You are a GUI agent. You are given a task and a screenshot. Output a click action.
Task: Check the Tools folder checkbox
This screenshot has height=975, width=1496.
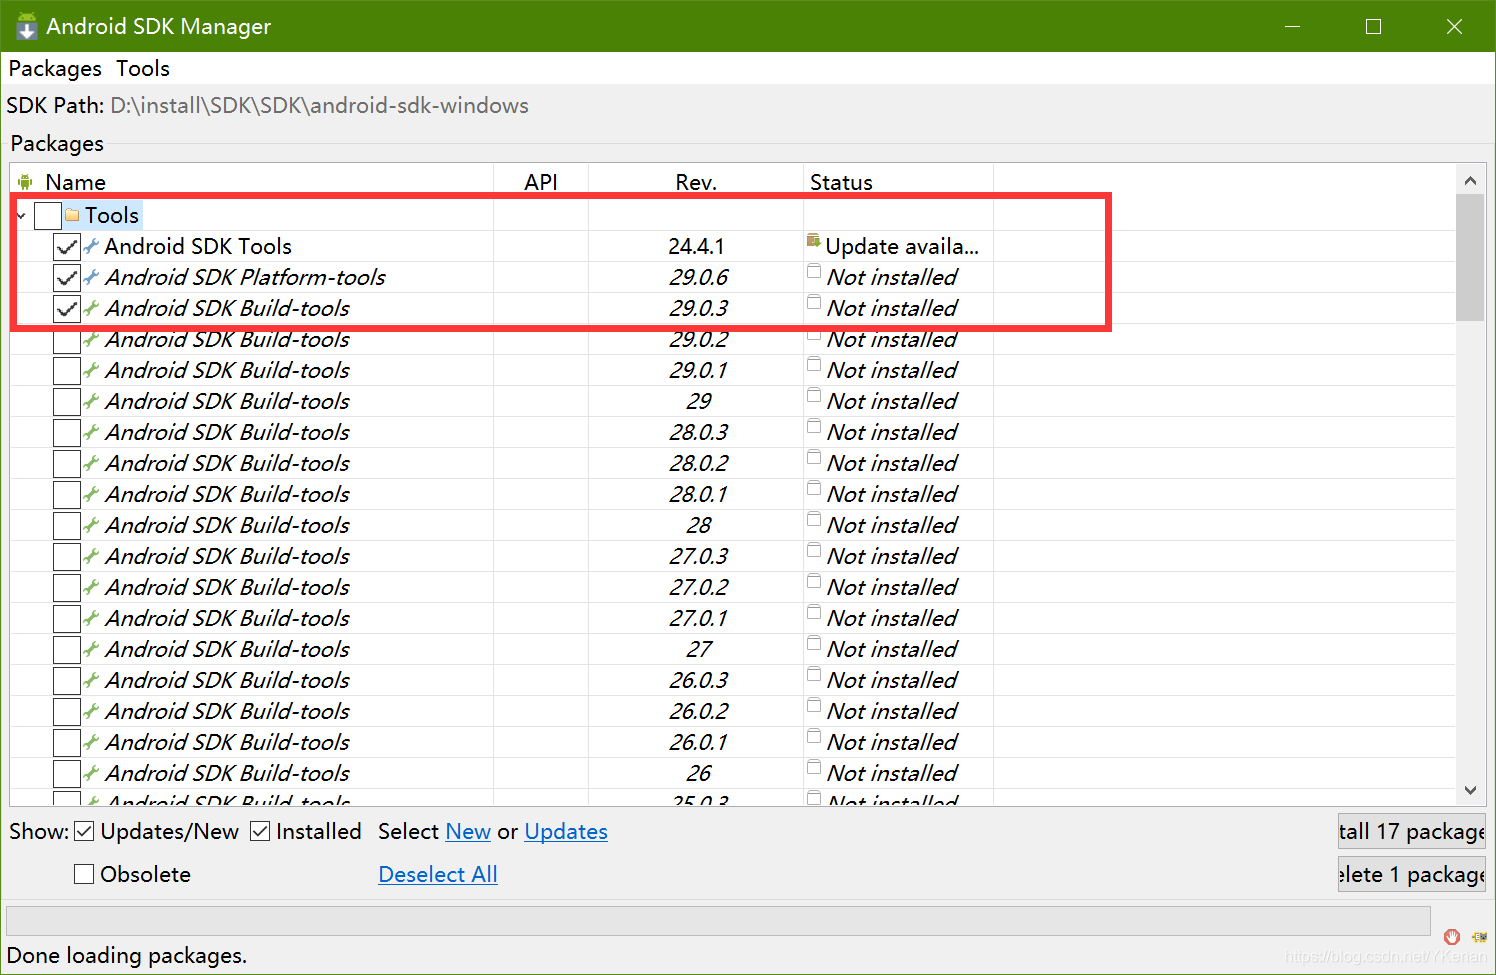tap(48, 215)
